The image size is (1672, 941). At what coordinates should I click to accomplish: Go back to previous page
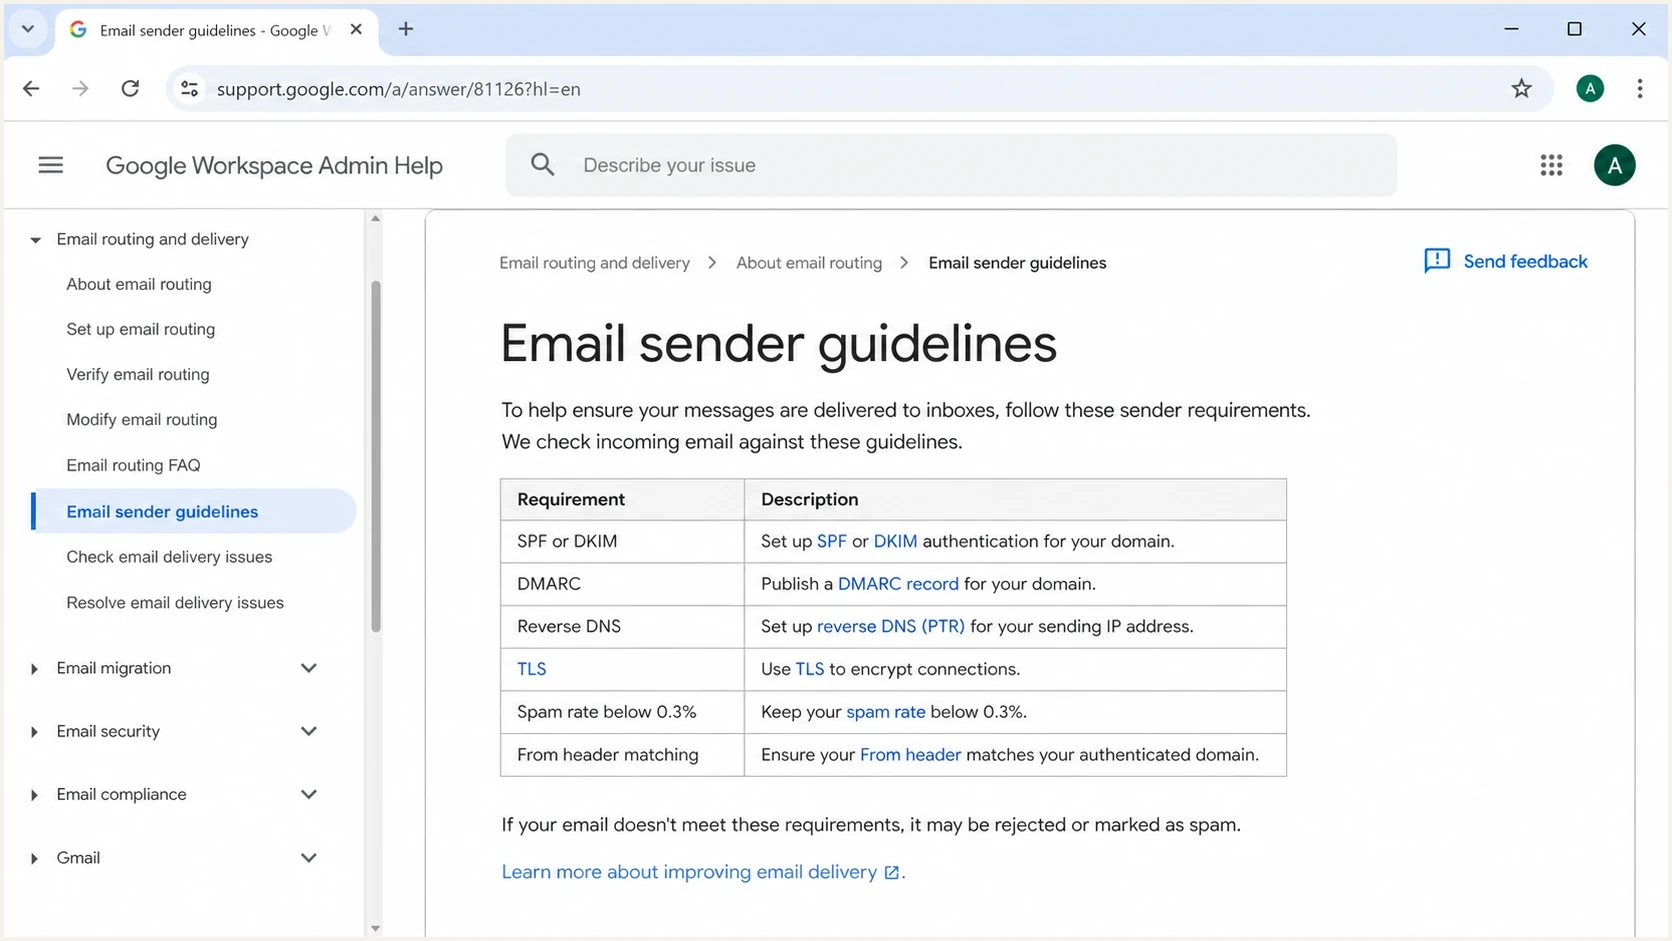click(31, 89)
